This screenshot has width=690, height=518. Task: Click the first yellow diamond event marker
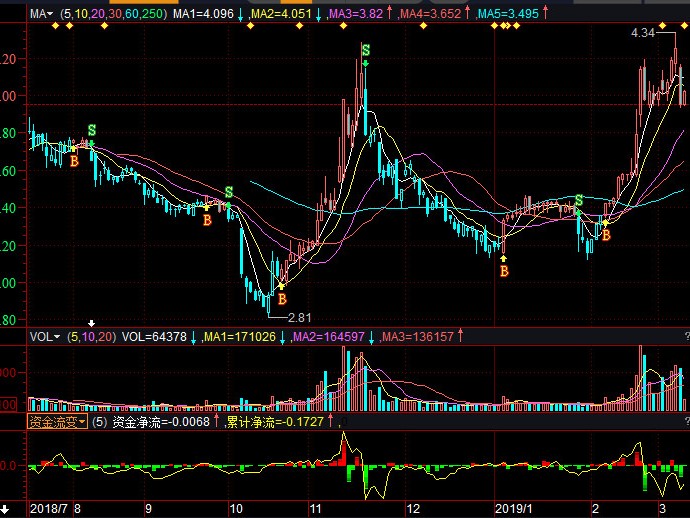[55, 26]
